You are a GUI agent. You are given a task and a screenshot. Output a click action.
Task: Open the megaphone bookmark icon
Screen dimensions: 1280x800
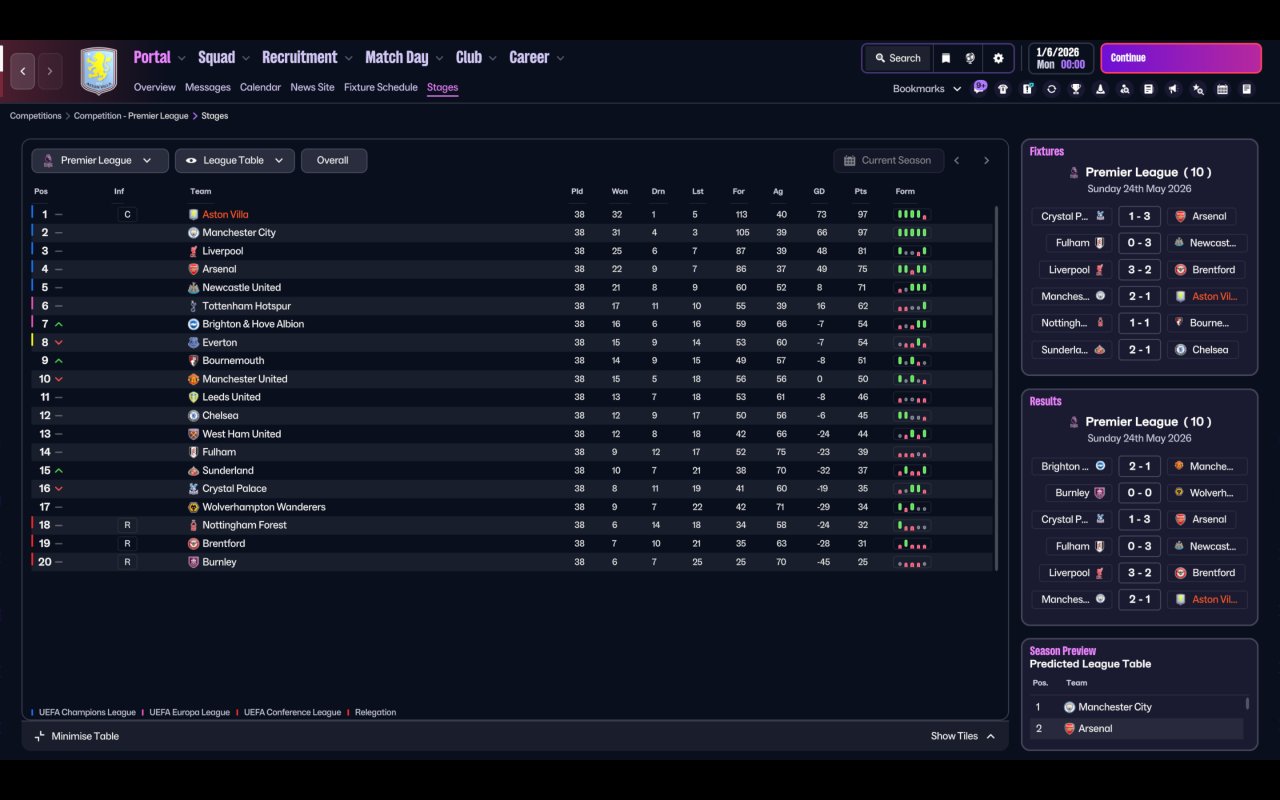1173,89
